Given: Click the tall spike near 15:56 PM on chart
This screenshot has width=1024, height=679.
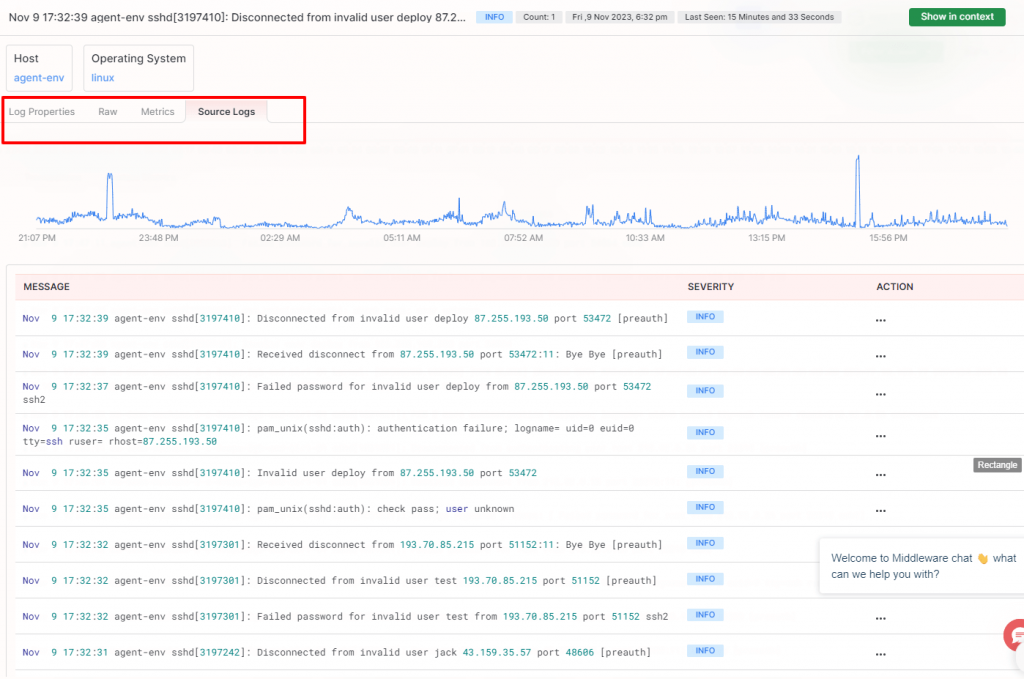Looking at the screenshot, I should tap(858, 189).
